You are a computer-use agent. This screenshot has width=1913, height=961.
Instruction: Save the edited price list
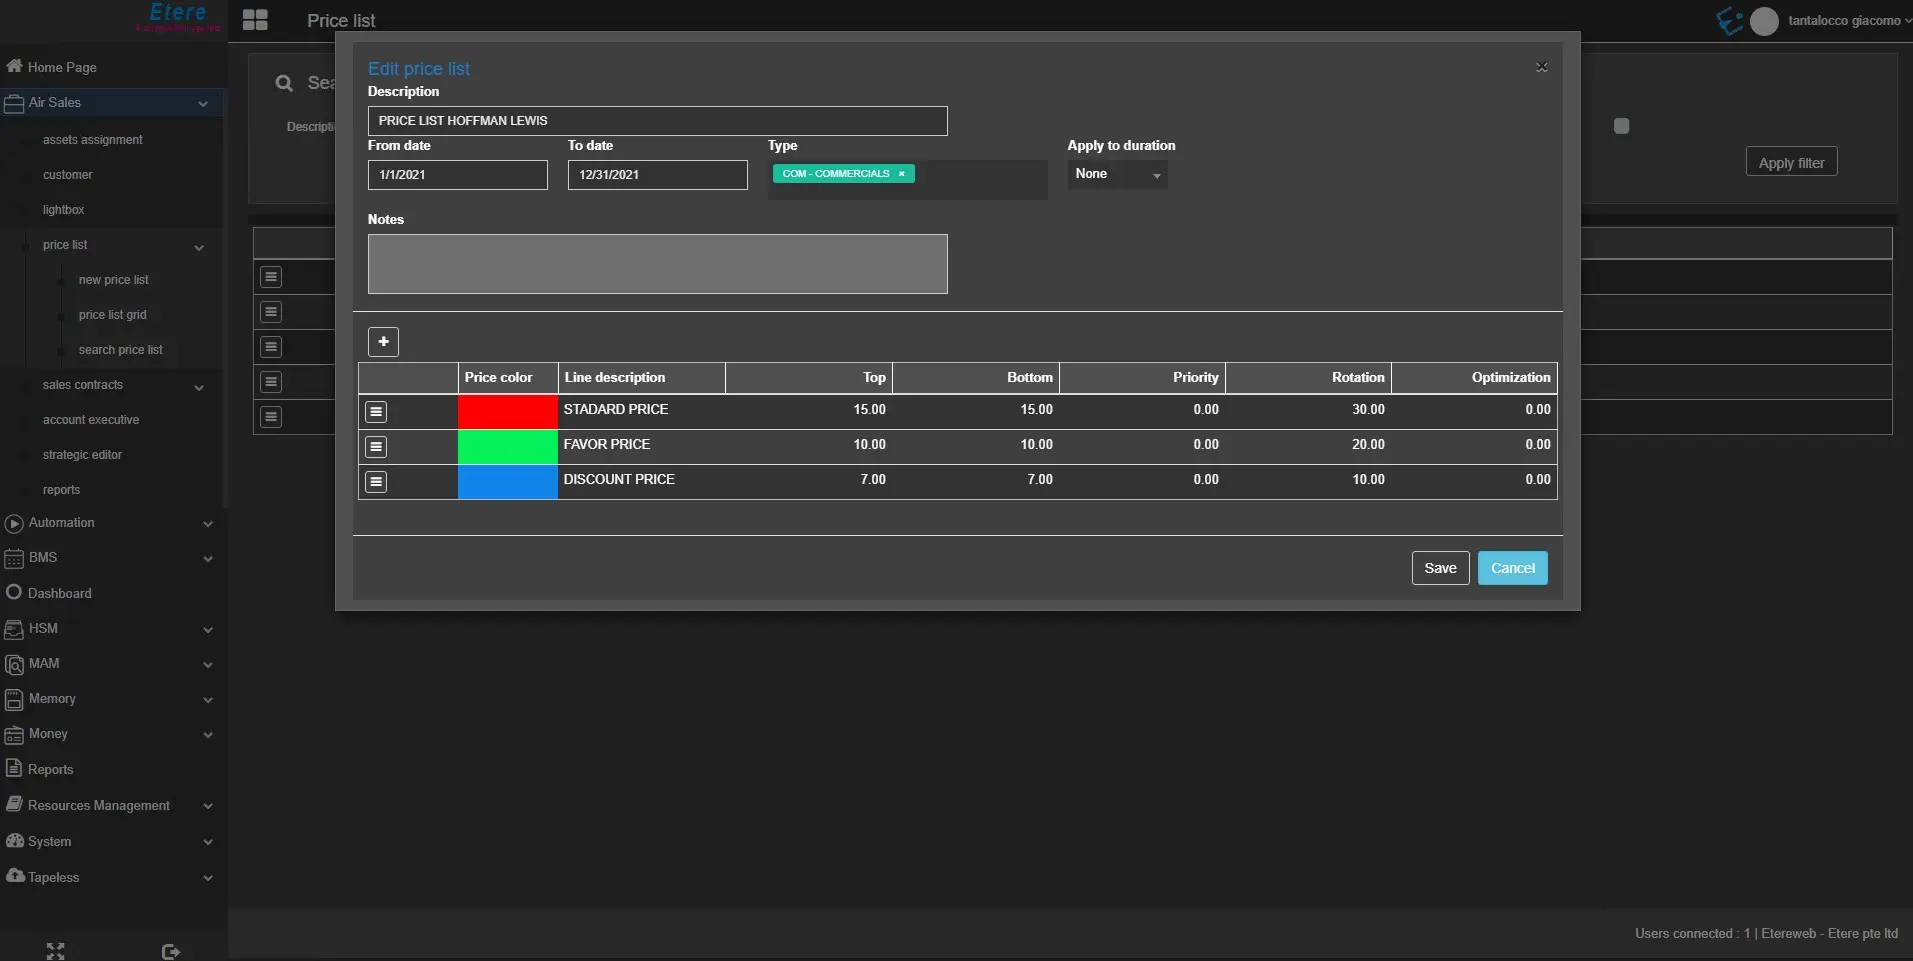coord(1440,568)
